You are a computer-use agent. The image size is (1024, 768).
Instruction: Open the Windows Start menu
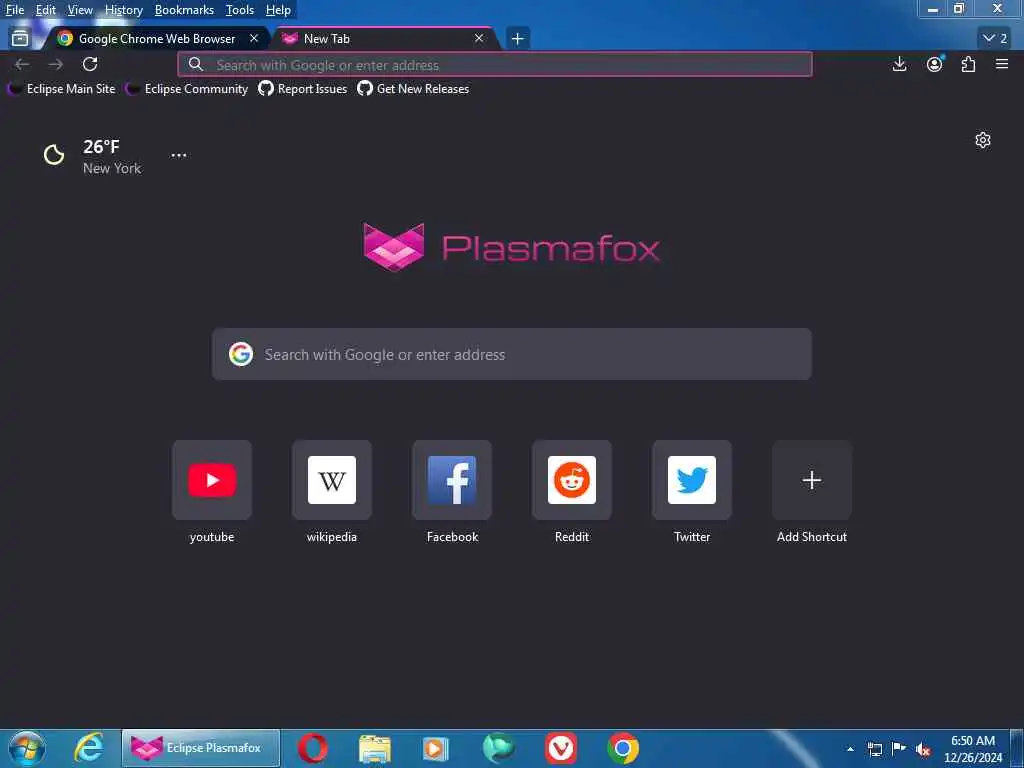(27, 748)
